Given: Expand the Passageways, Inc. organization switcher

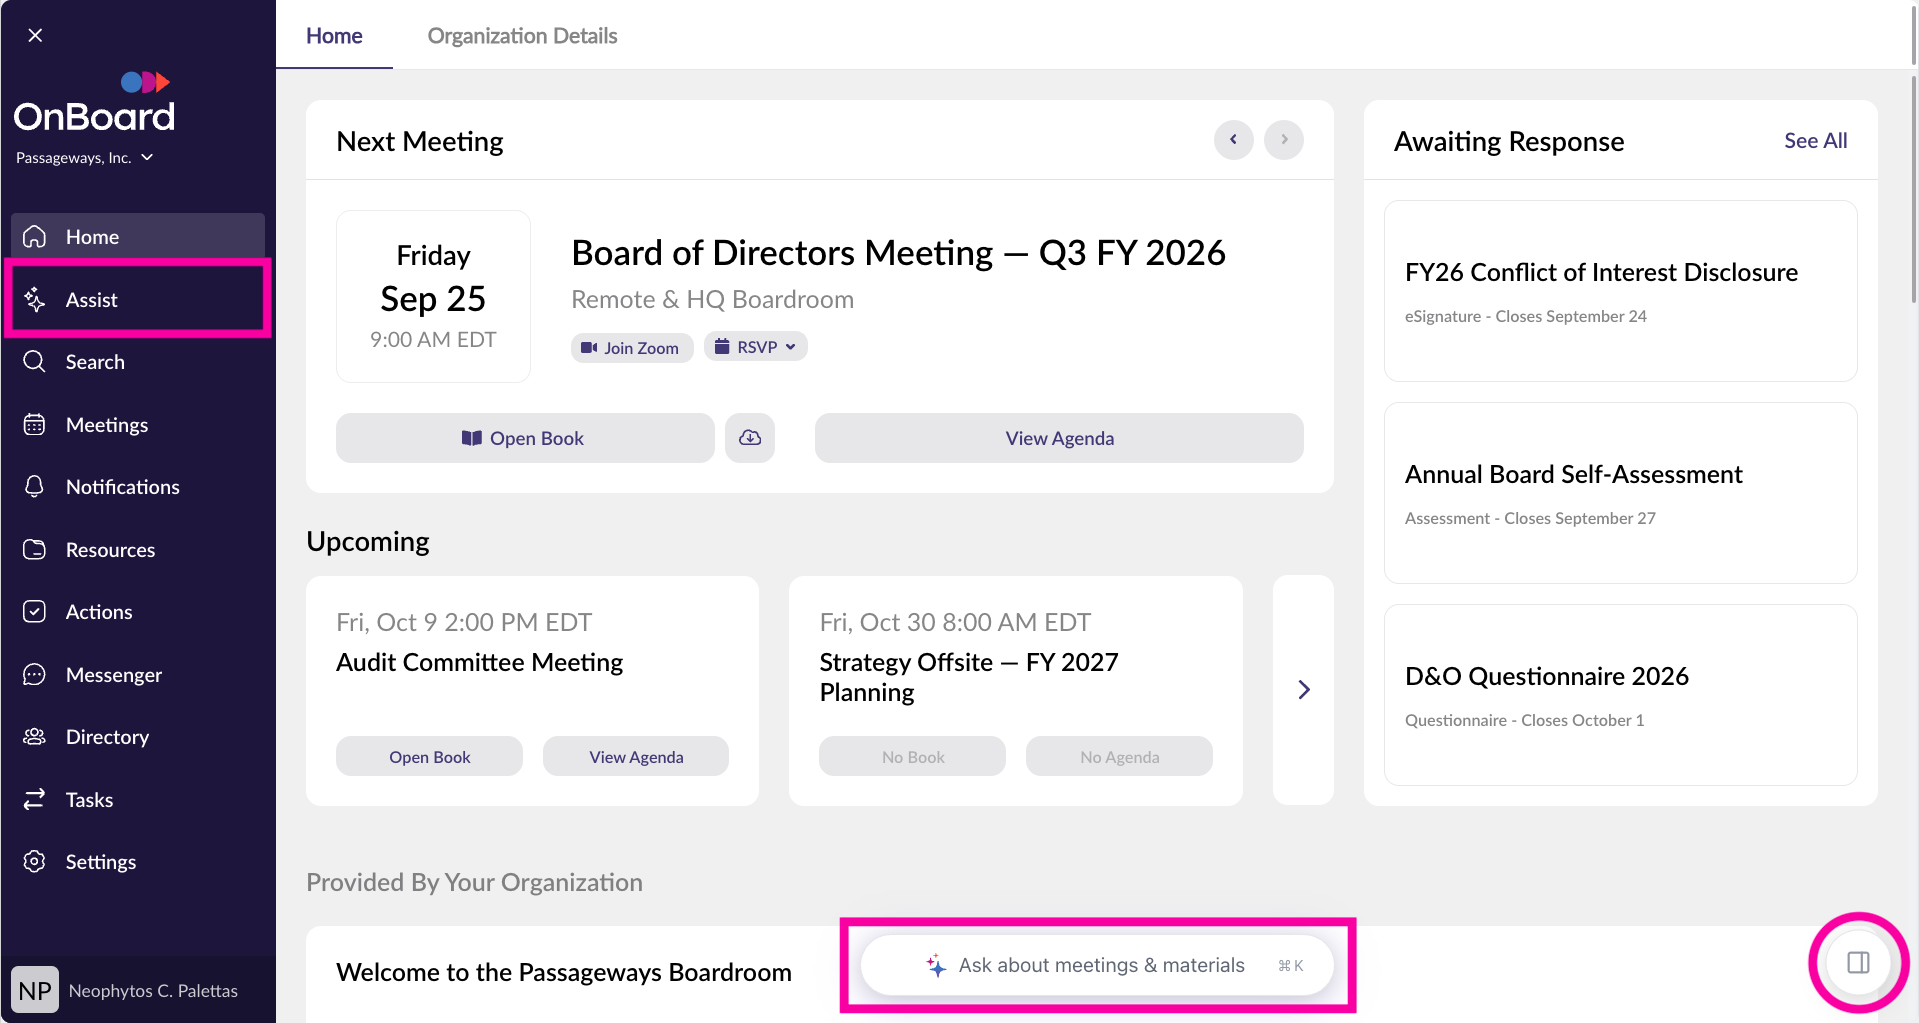Looking at the screenshot, I should (x=85, y=158).
